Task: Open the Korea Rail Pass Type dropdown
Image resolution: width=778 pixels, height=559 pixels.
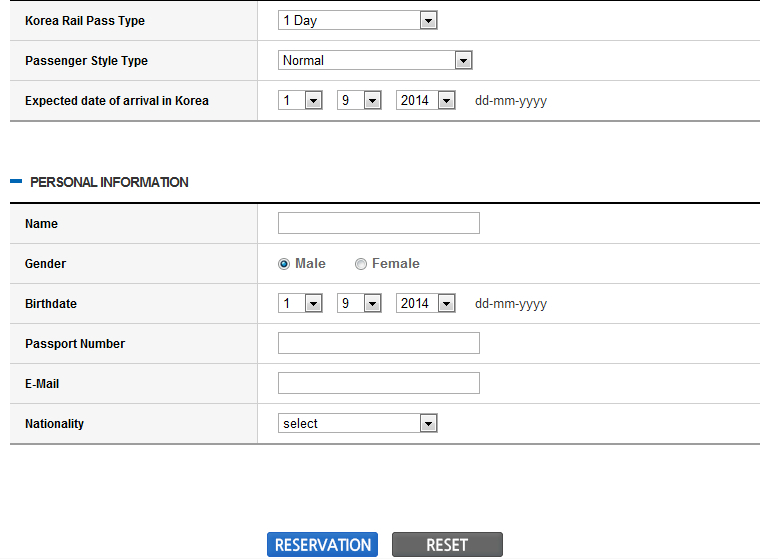Action: pos(357,21)
